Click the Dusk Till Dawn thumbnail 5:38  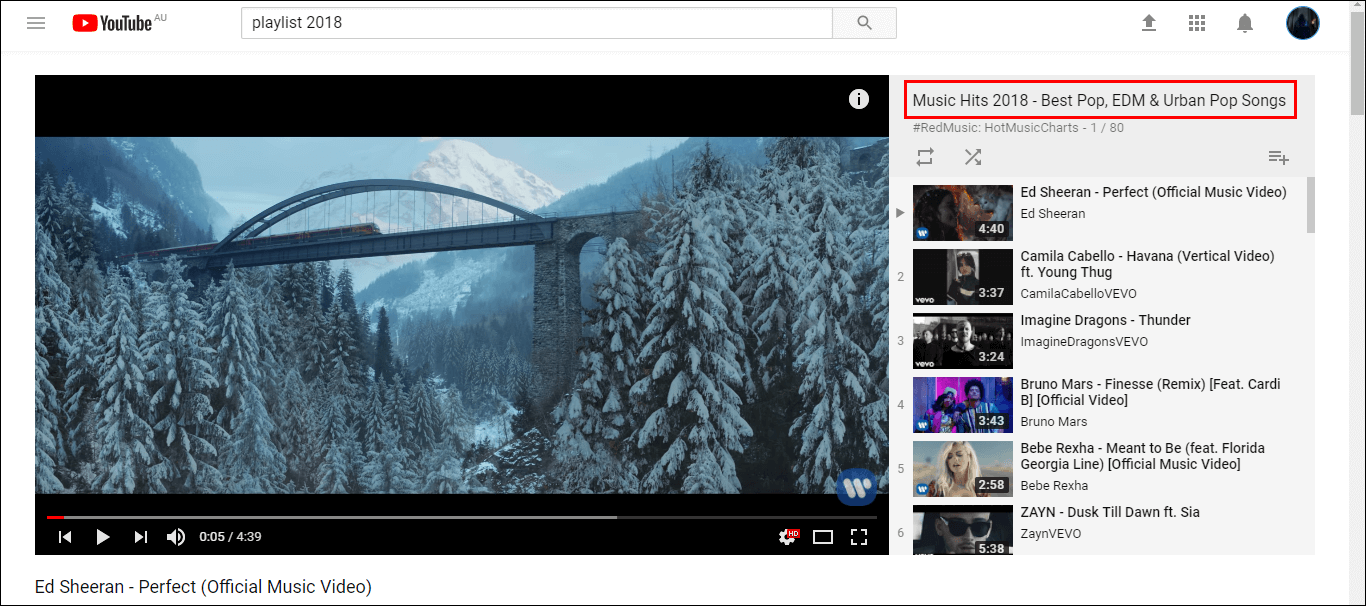click(x=962, y=529)
